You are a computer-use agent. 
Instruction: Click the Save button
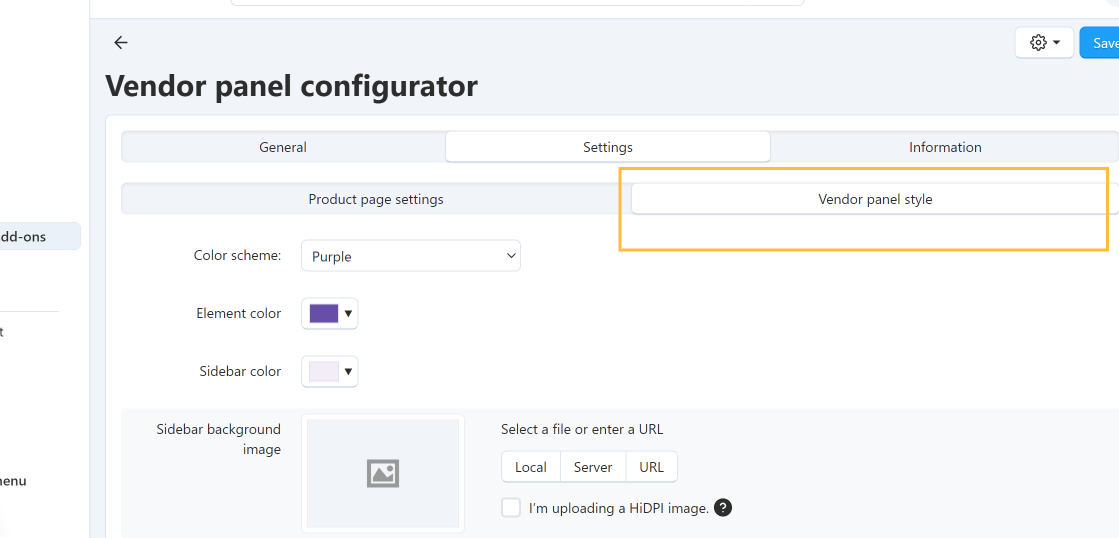(1100, 43)
